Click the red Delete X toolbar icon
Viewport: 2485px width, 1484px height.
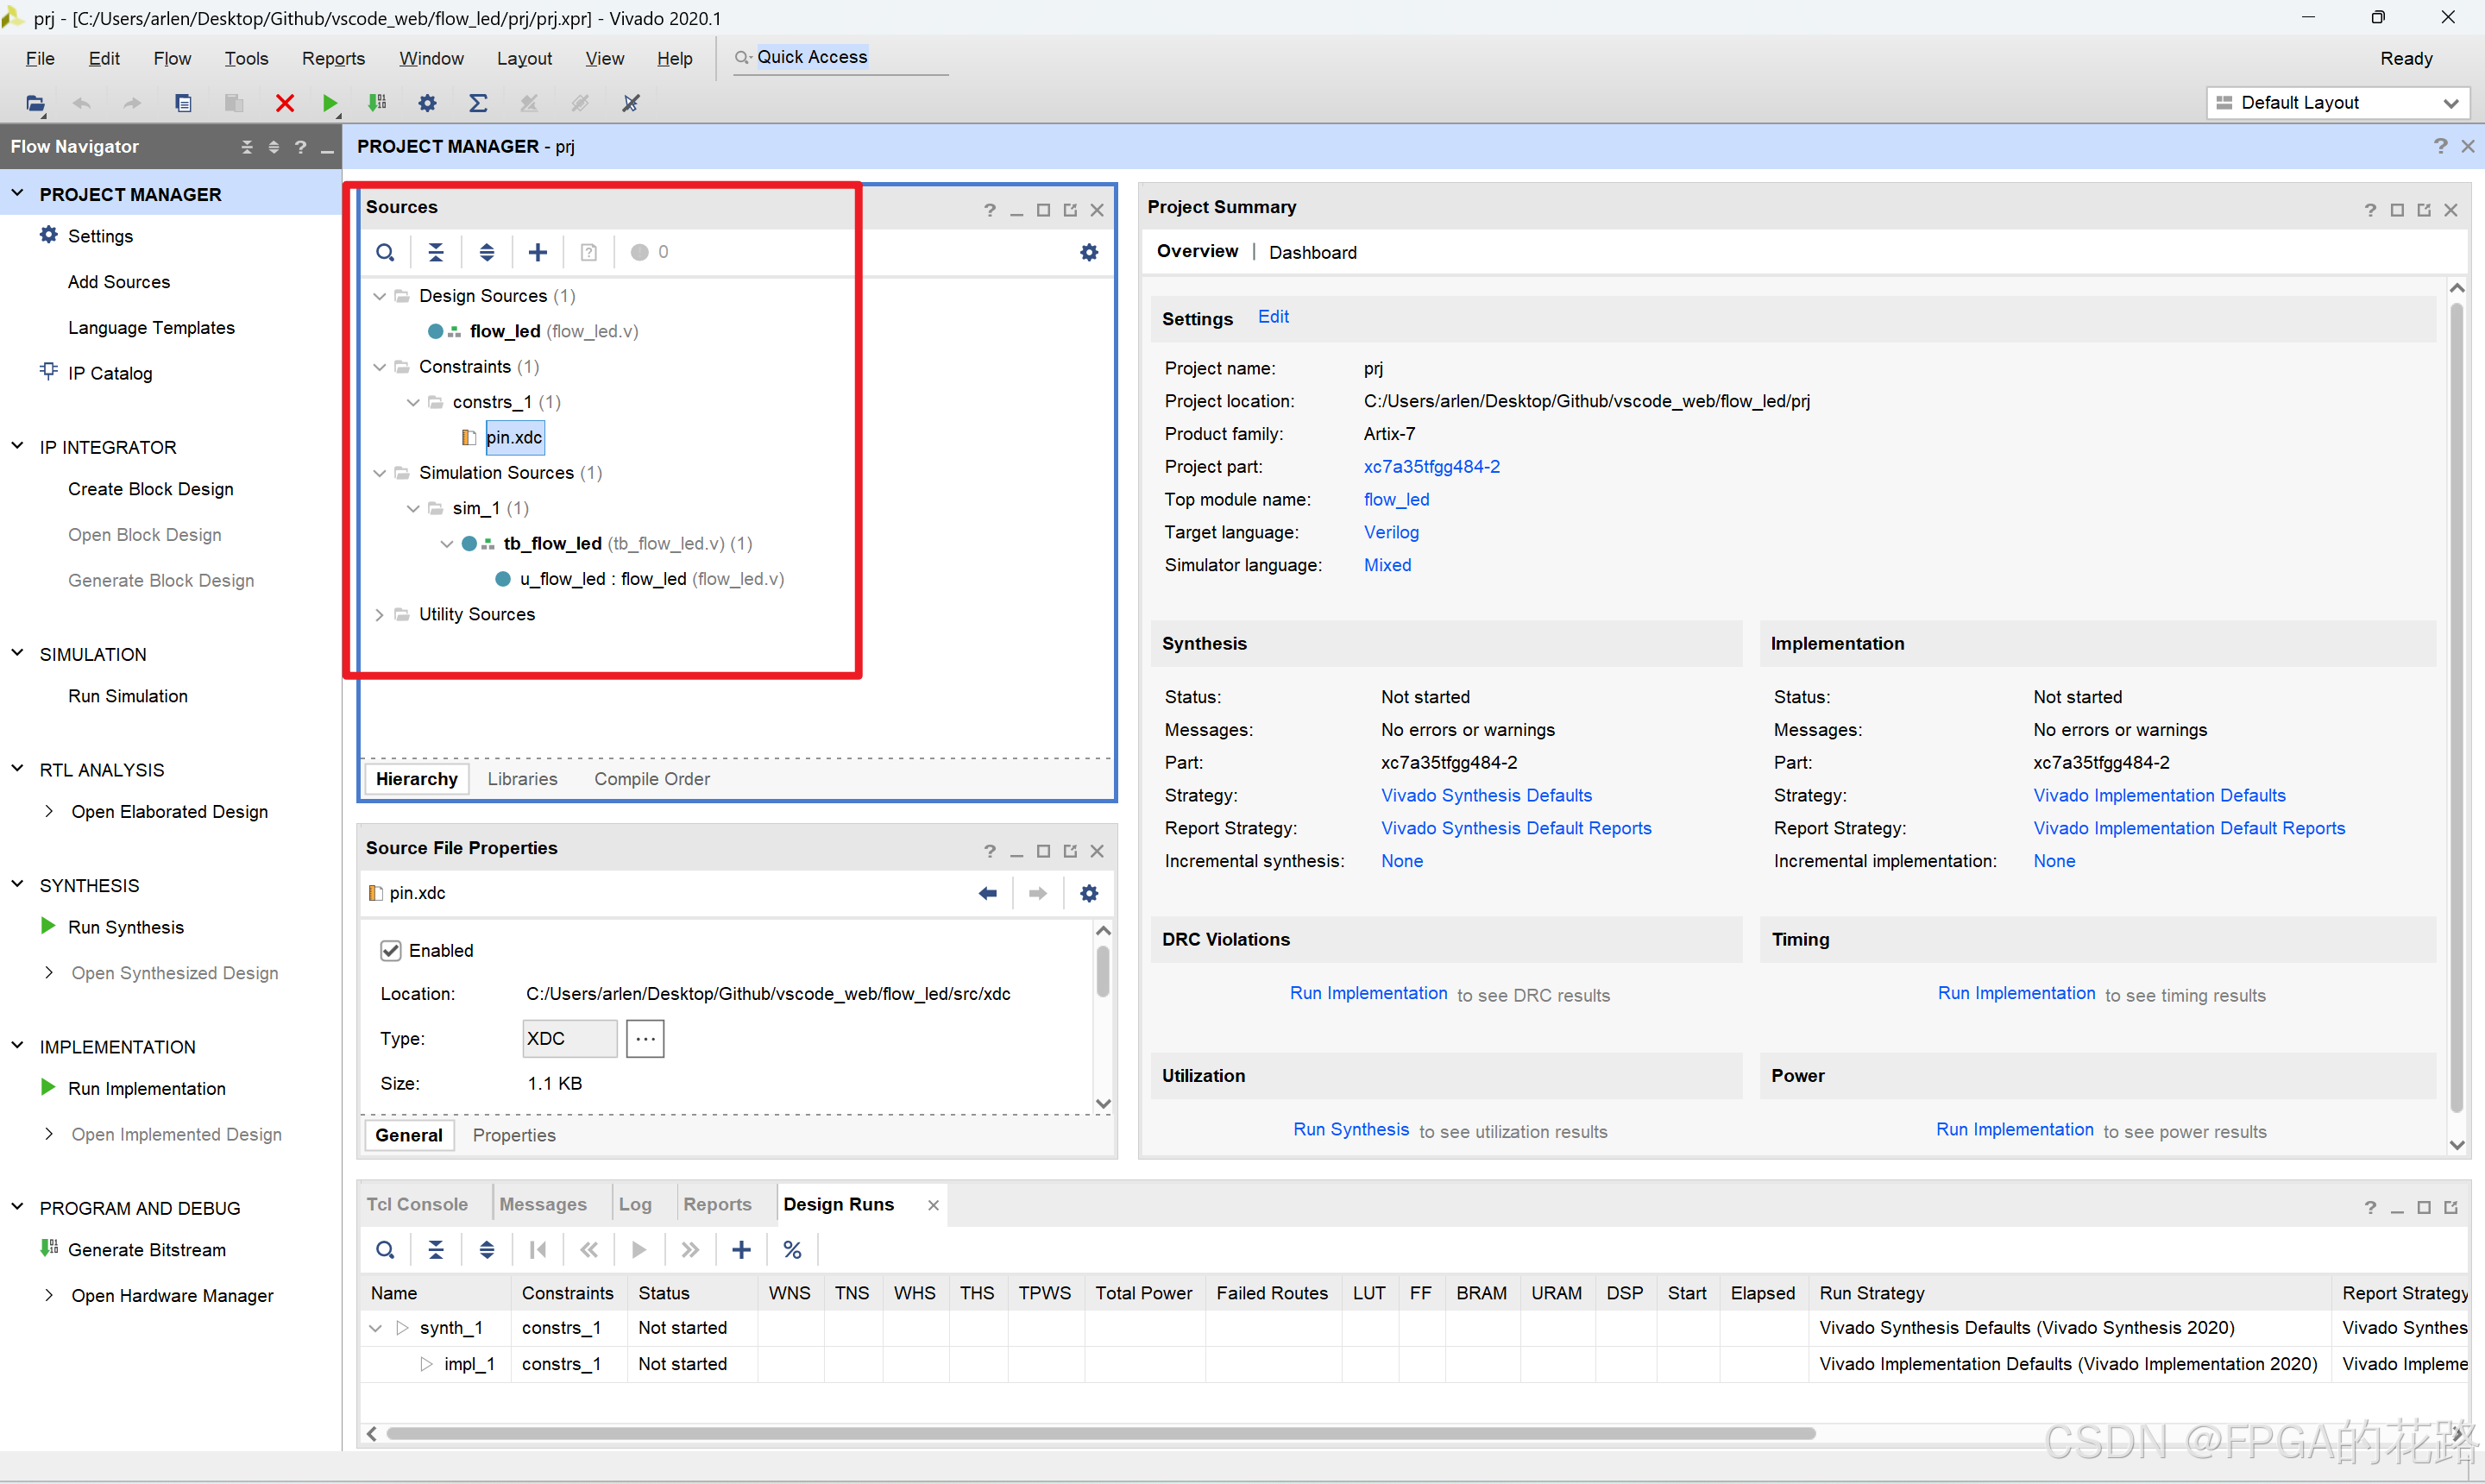(285, 103)
